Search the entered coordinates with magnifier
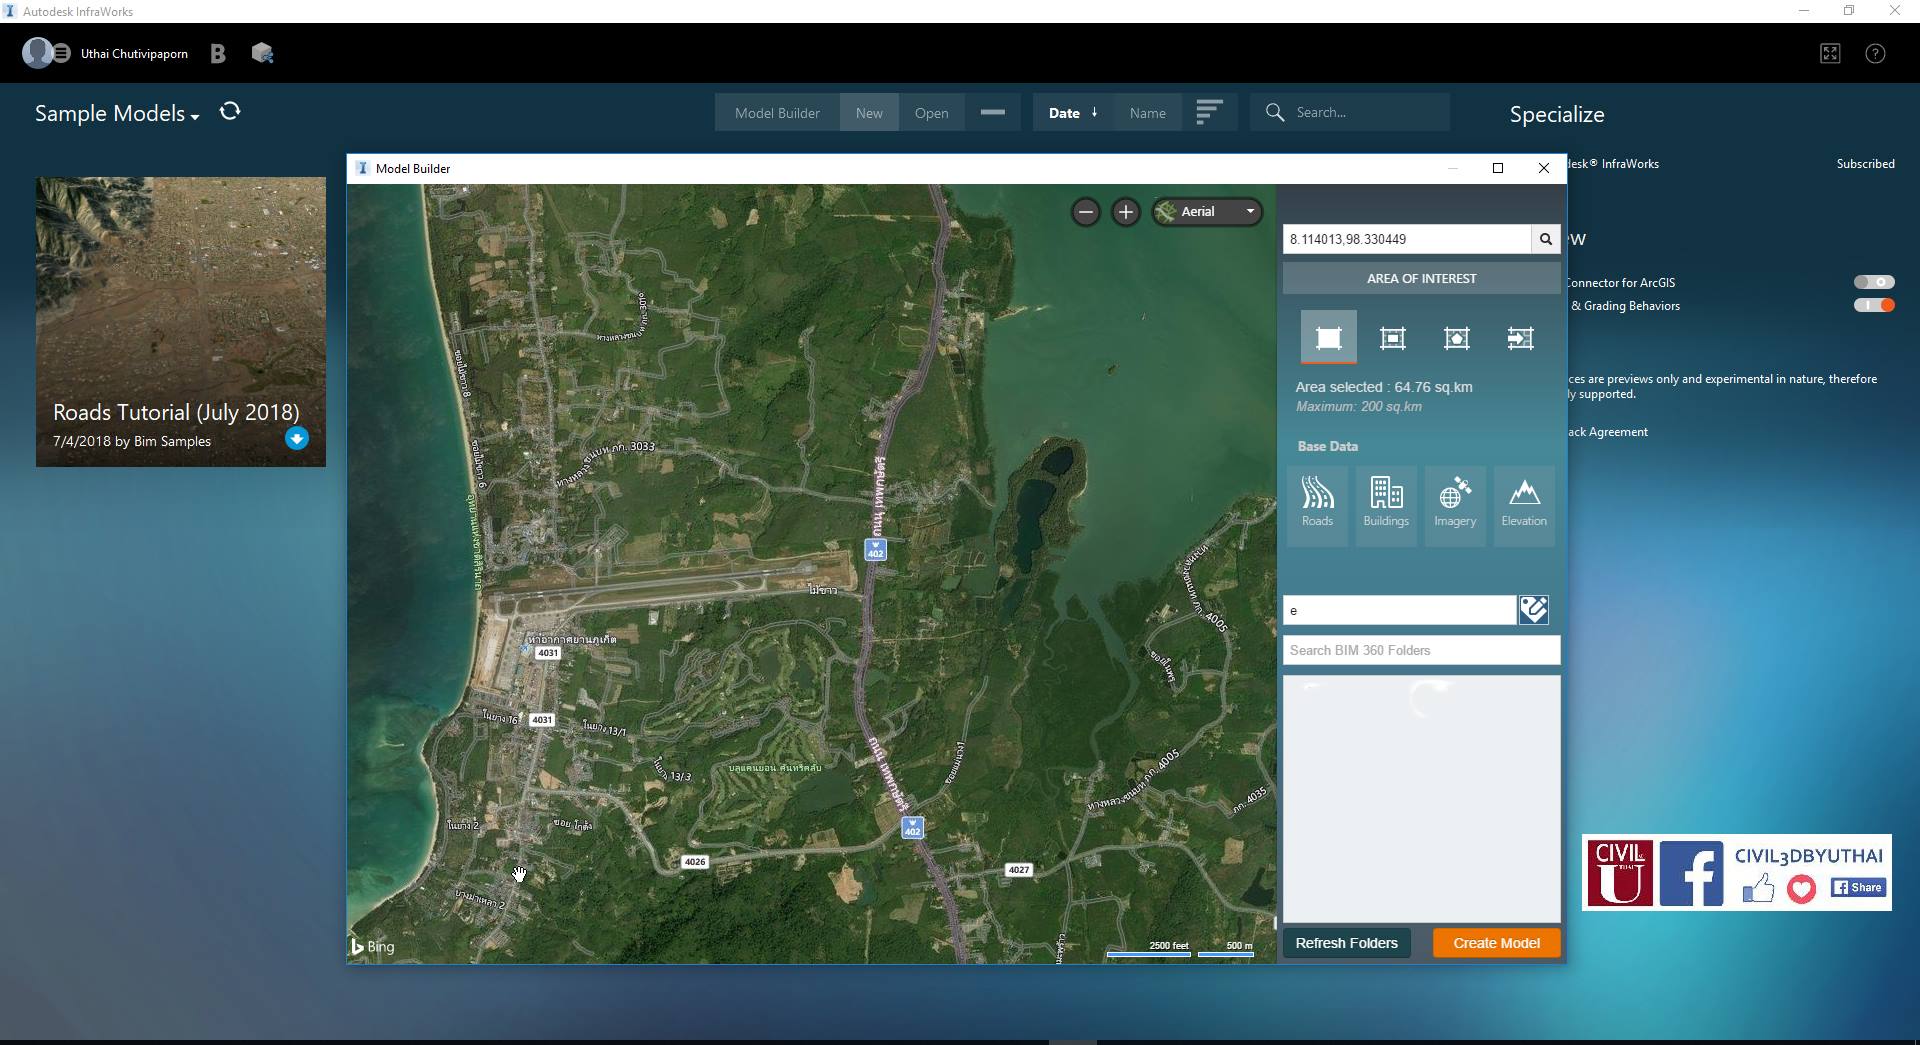The height and width of the screenshot is (1045, 1920). tap(1545, 239)
